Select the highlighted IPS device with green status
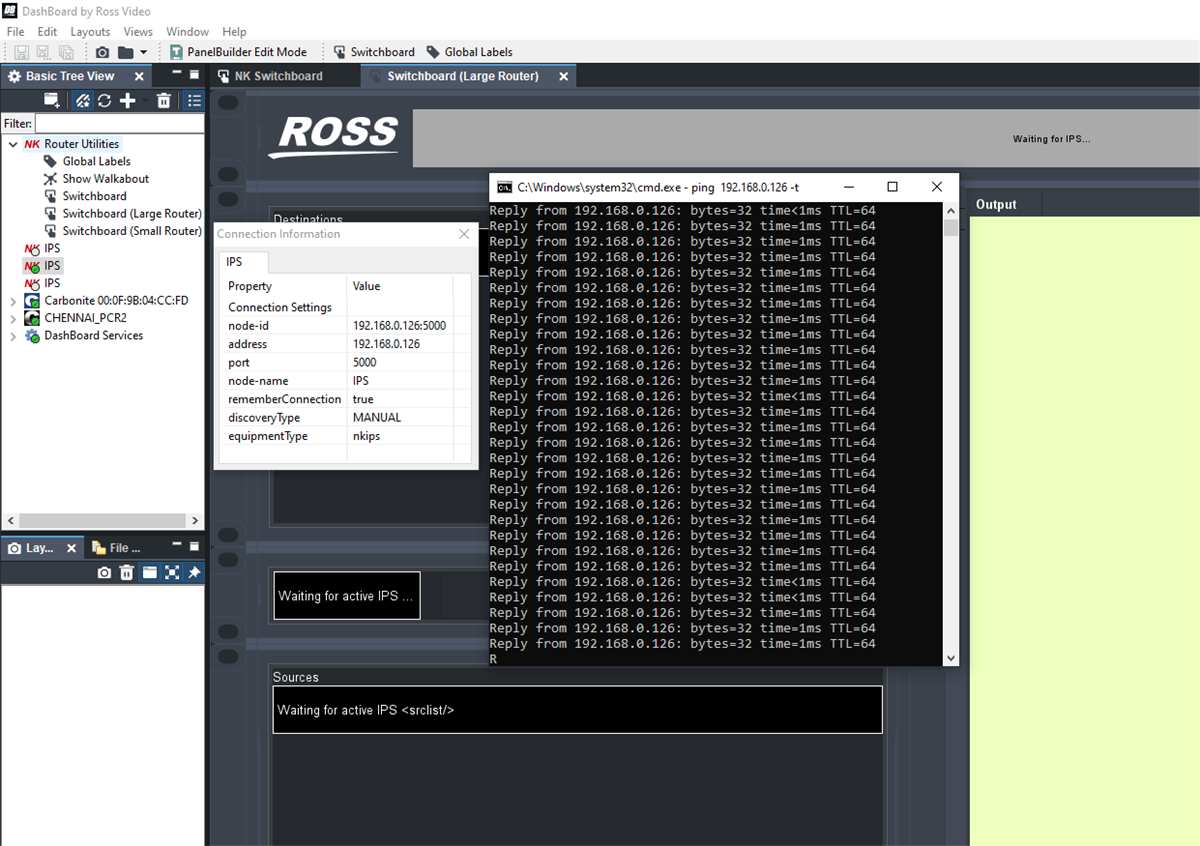The height and width of the screenshot is (846, 1200). 49,265
